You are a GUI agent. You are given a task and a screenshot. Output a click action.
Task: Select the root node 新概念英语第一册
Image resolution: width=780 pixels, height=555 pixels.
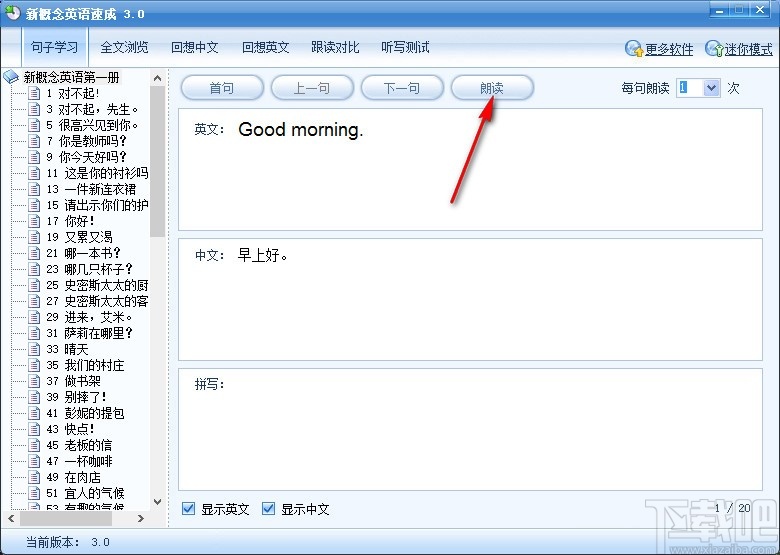point(72,77)
